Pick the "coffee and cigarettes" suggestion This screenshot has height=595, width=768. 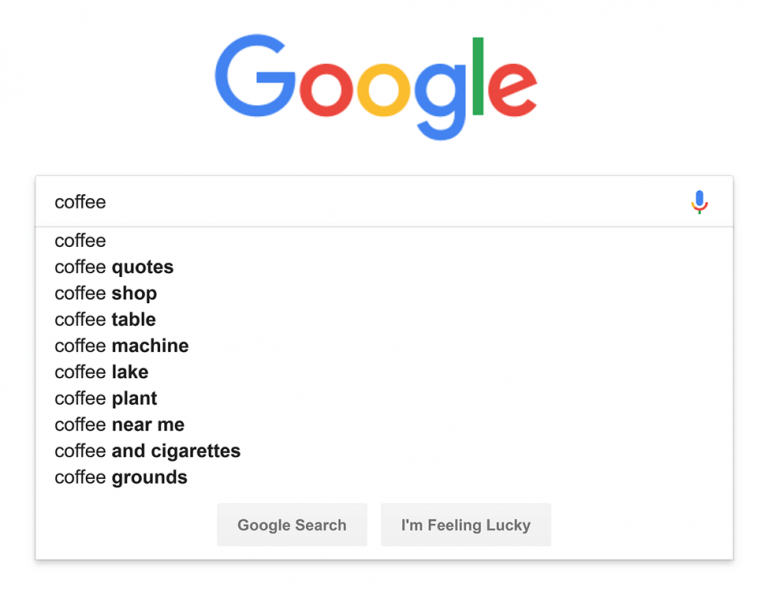pyautogui.click(x=147, y=451)
